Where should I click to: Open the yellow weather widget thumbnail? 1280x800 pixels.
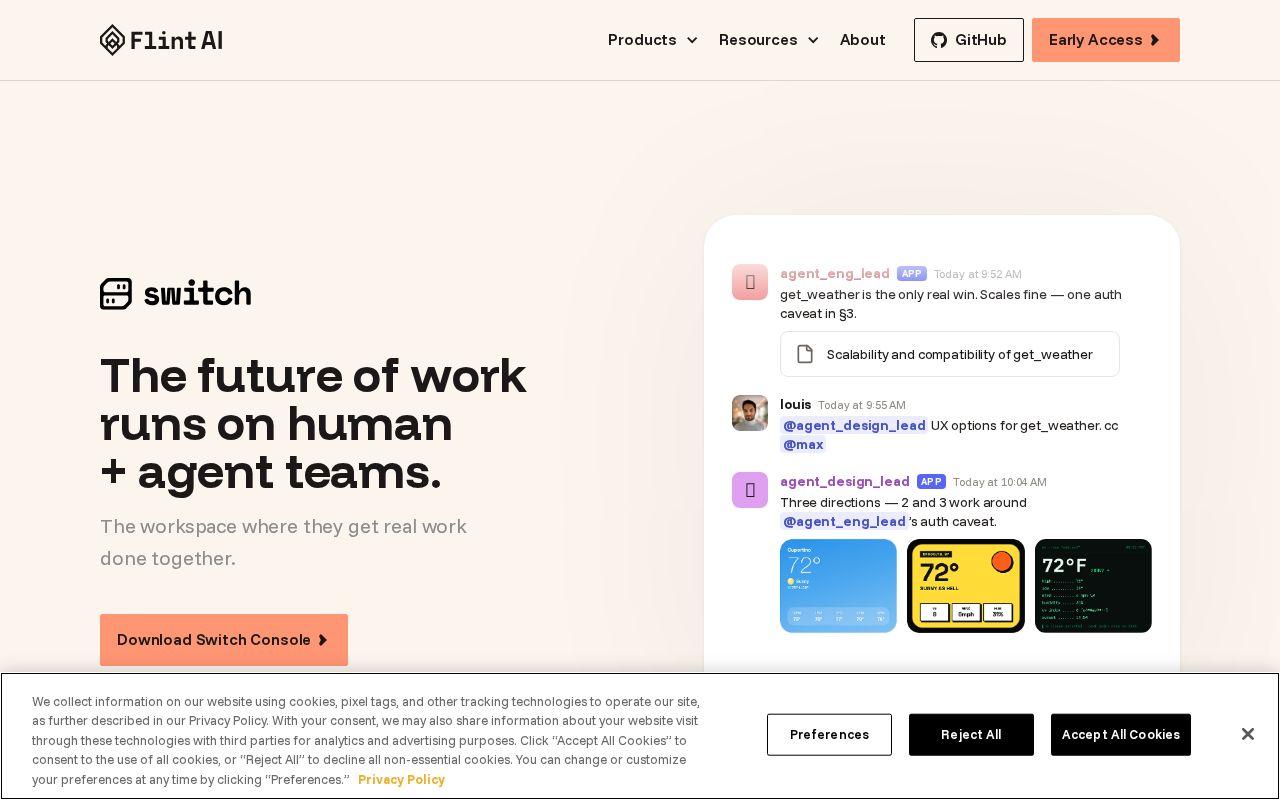[x=966, y=586]
